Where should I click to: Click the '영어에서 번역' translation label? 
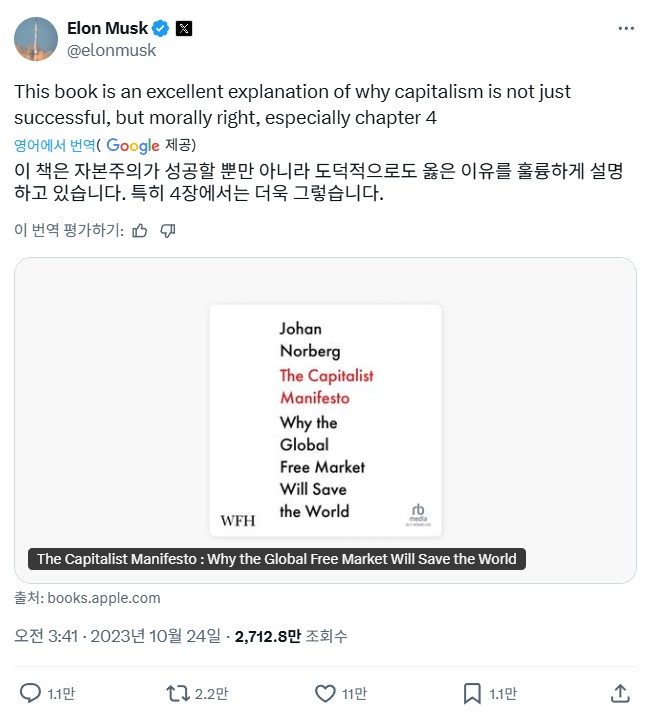[x=54, y=146]
